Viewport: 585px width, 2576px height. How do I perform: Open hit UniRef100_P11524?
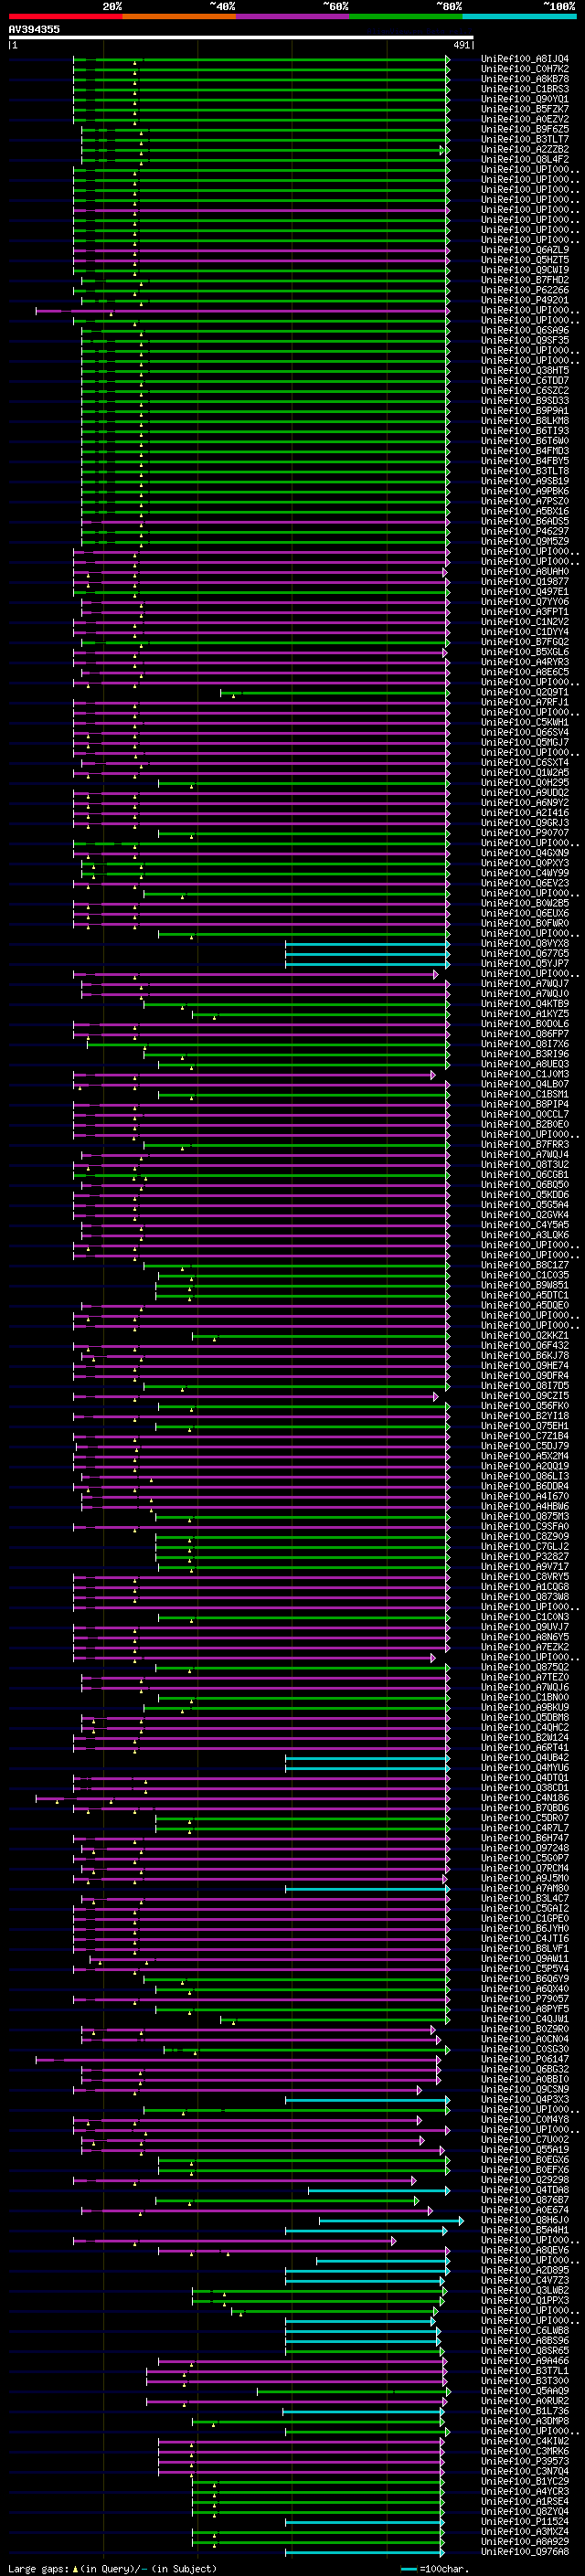(x=525, y=2521)
